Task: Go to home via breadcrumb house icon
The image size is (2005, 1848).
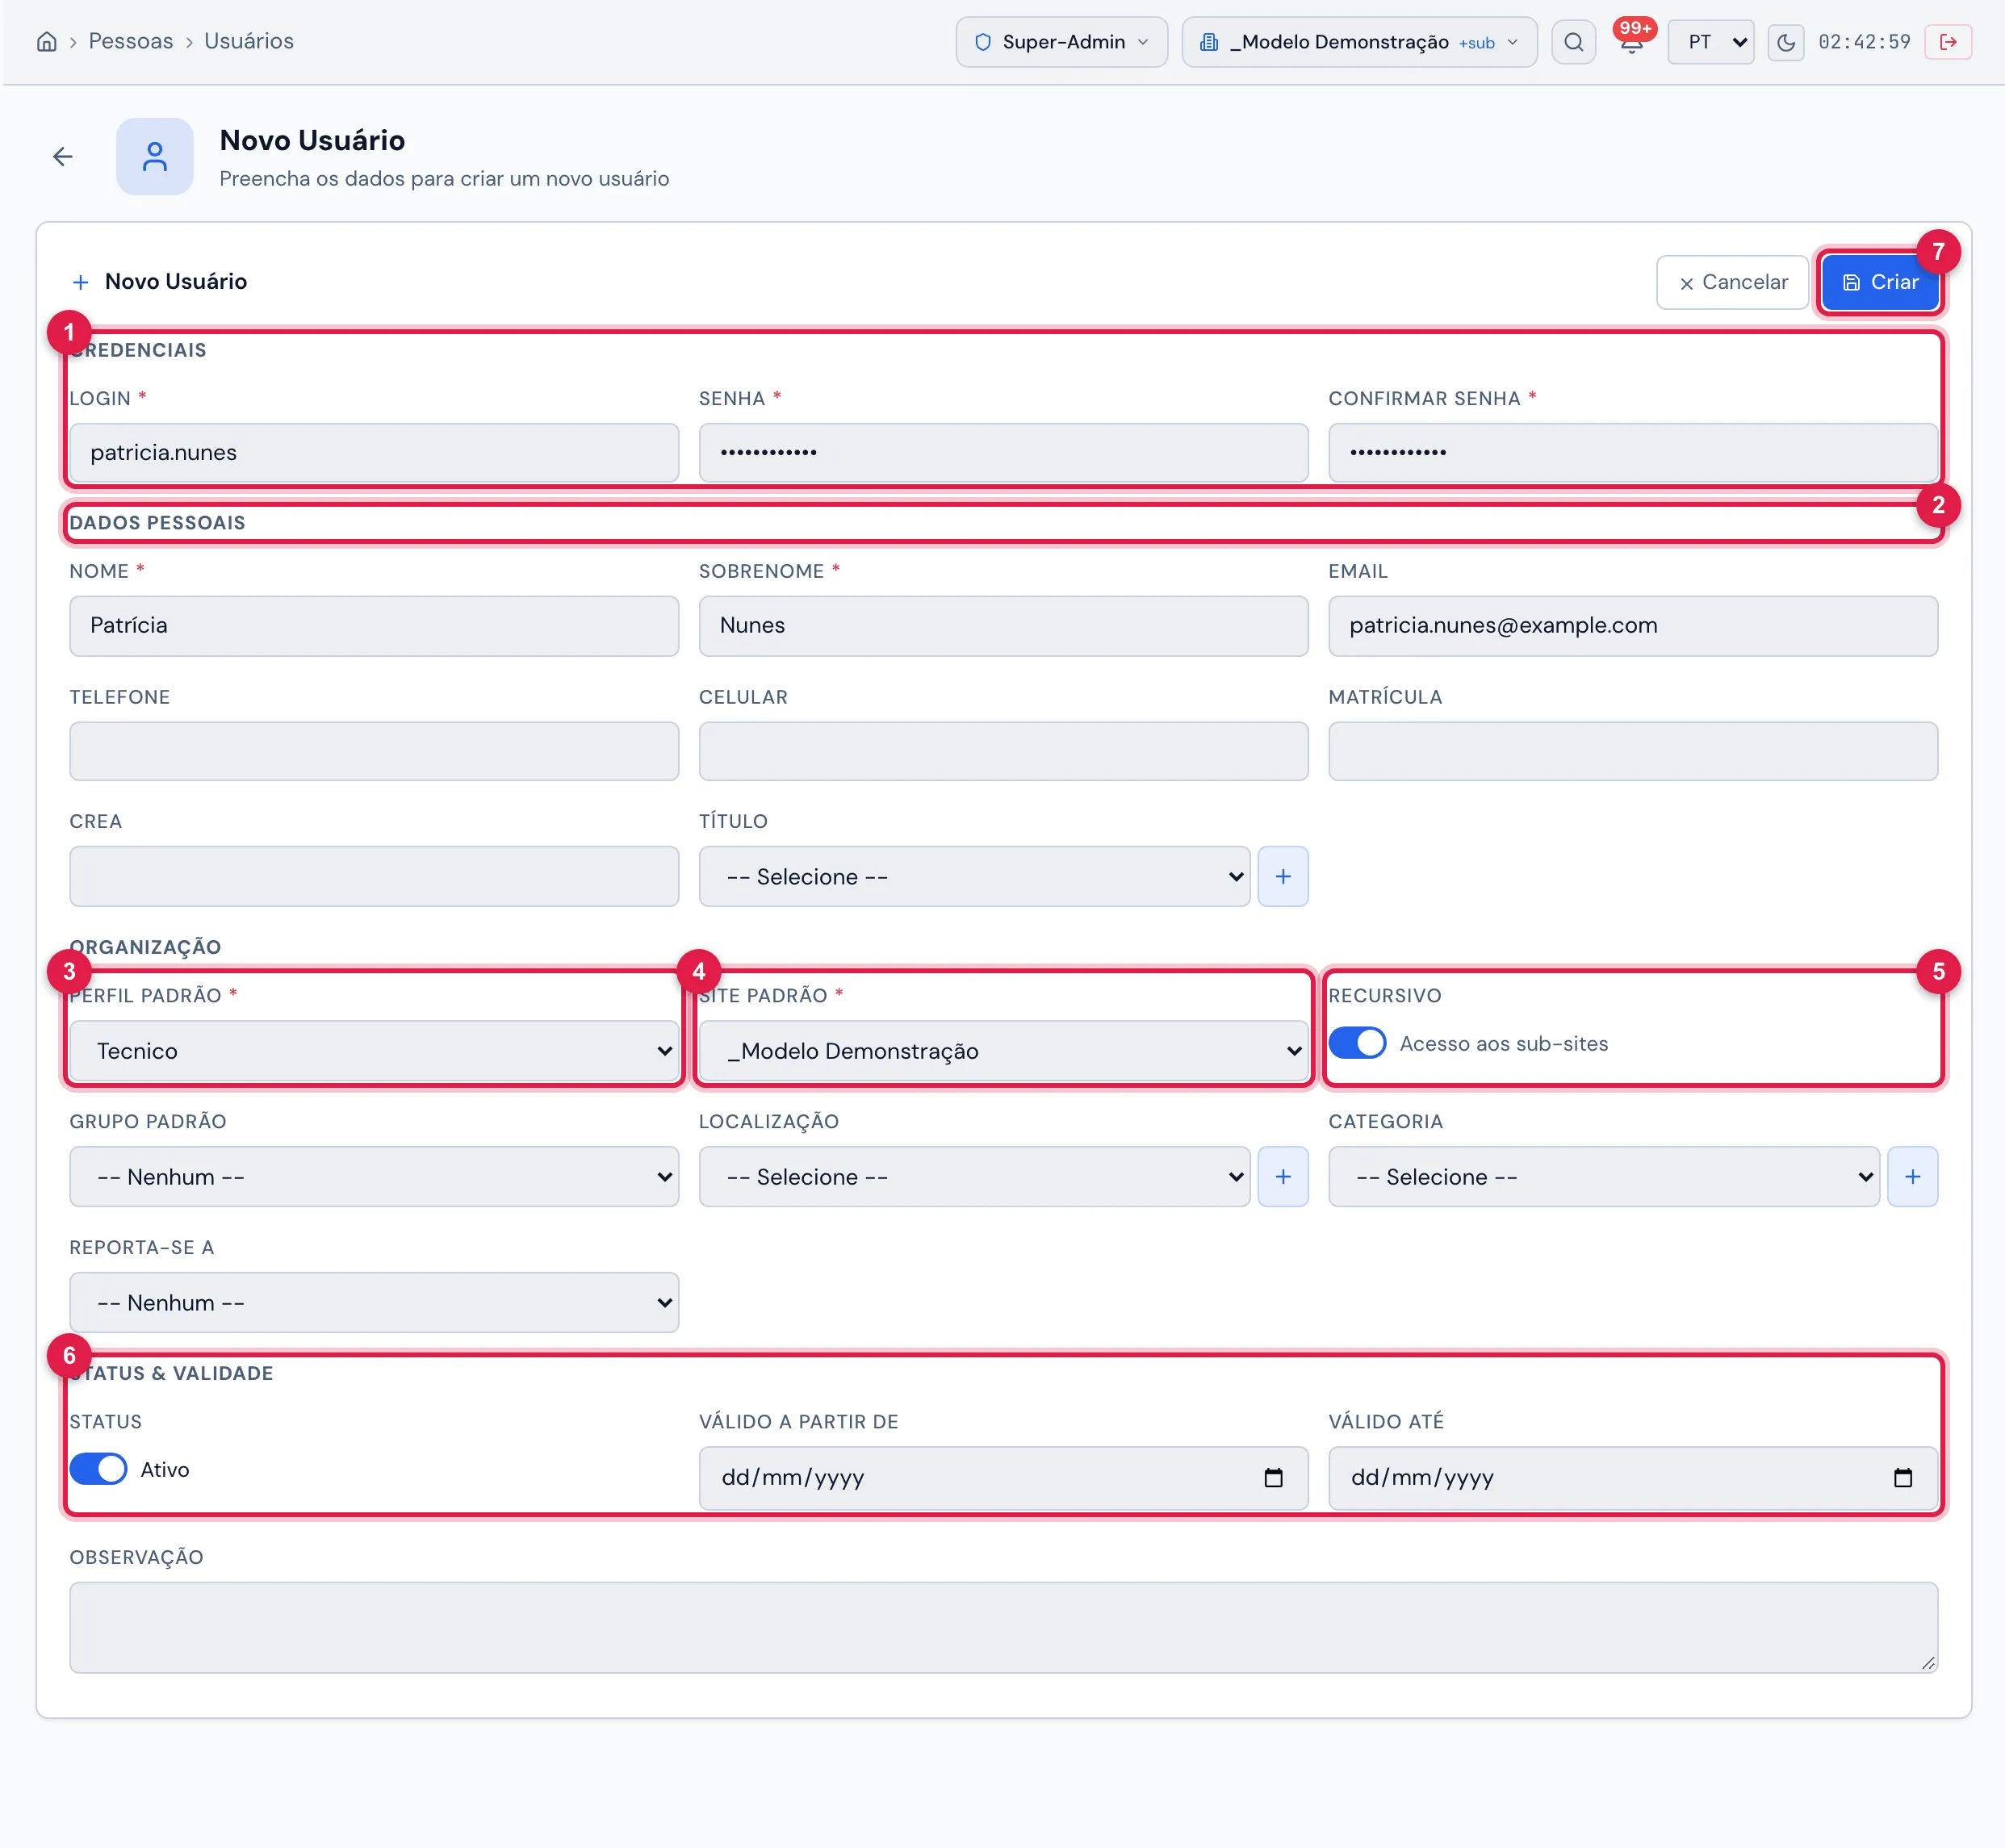Action: [x=46, y=42]
